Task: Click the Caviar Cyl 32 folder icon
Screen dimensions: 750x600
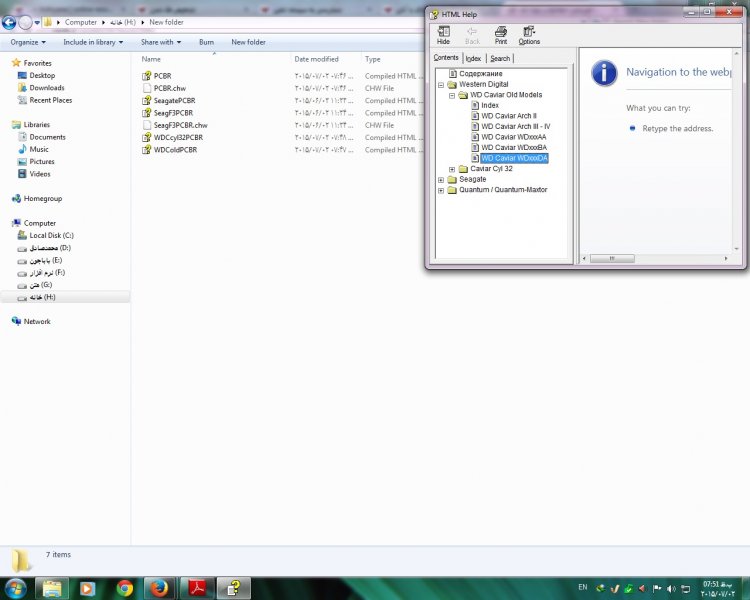Action: pos(463,169)
